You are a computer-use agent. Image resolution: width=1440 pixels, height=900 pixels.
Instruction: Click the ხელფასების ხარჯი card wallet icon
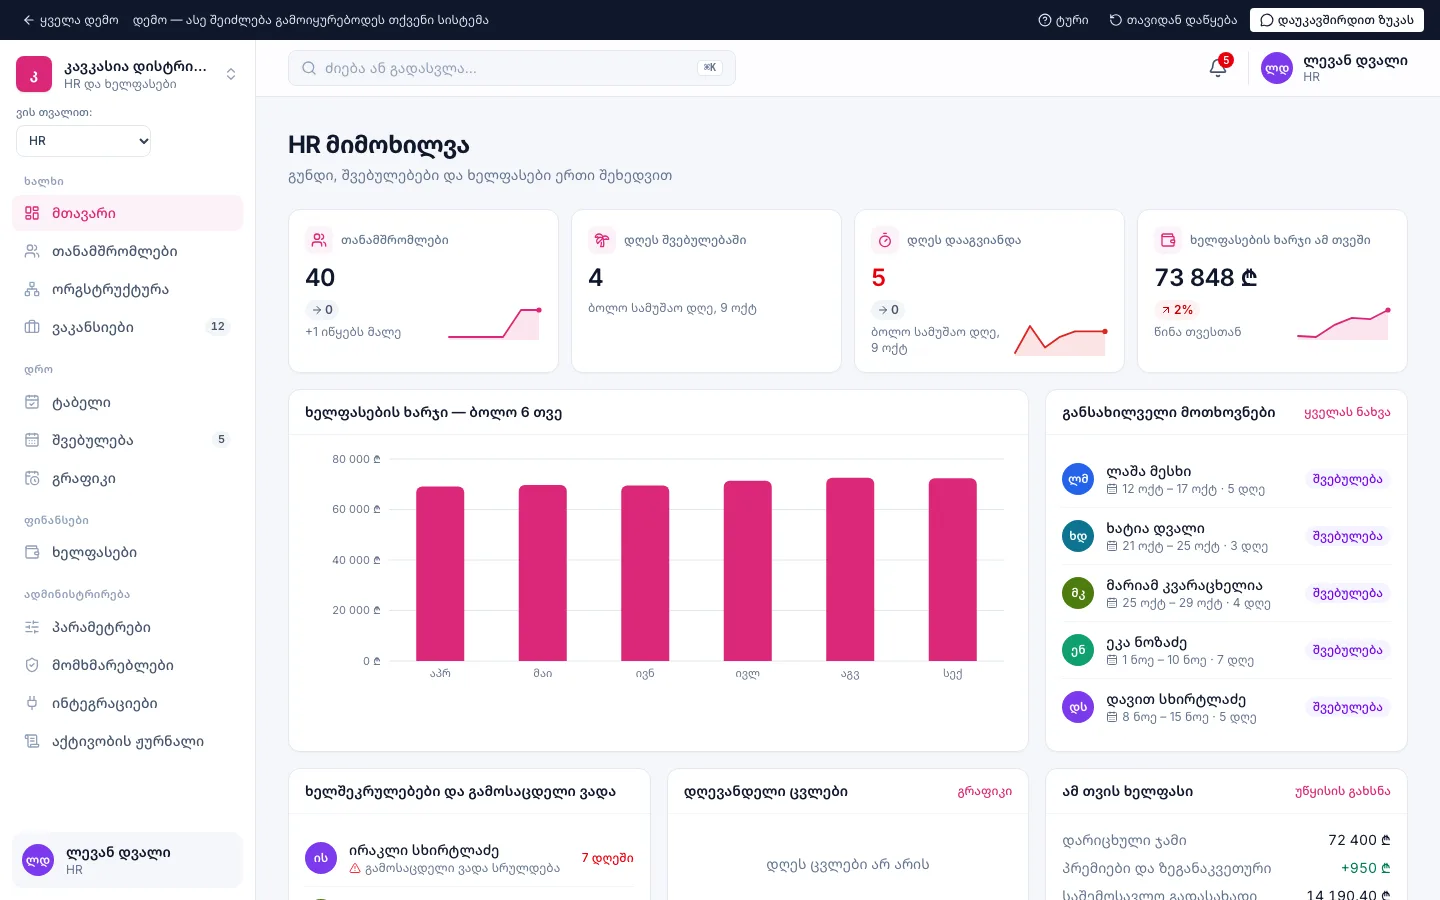1168,240
